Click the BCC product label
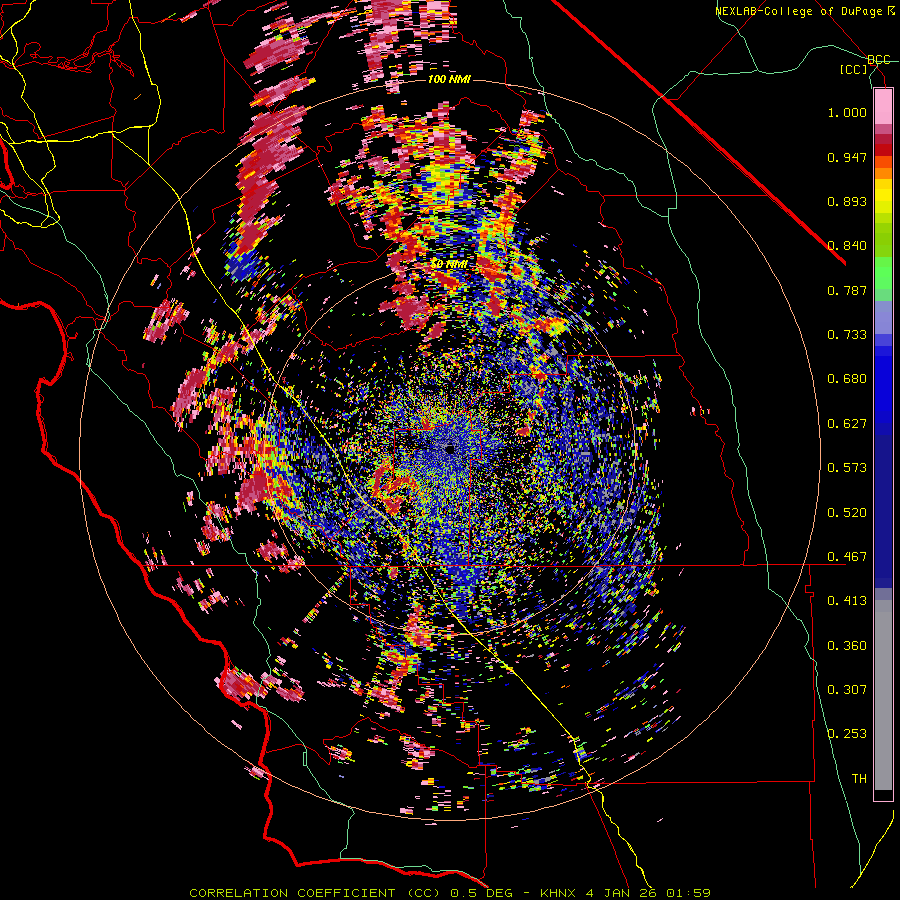Screen dimensions: 900x900 point(878,60)
